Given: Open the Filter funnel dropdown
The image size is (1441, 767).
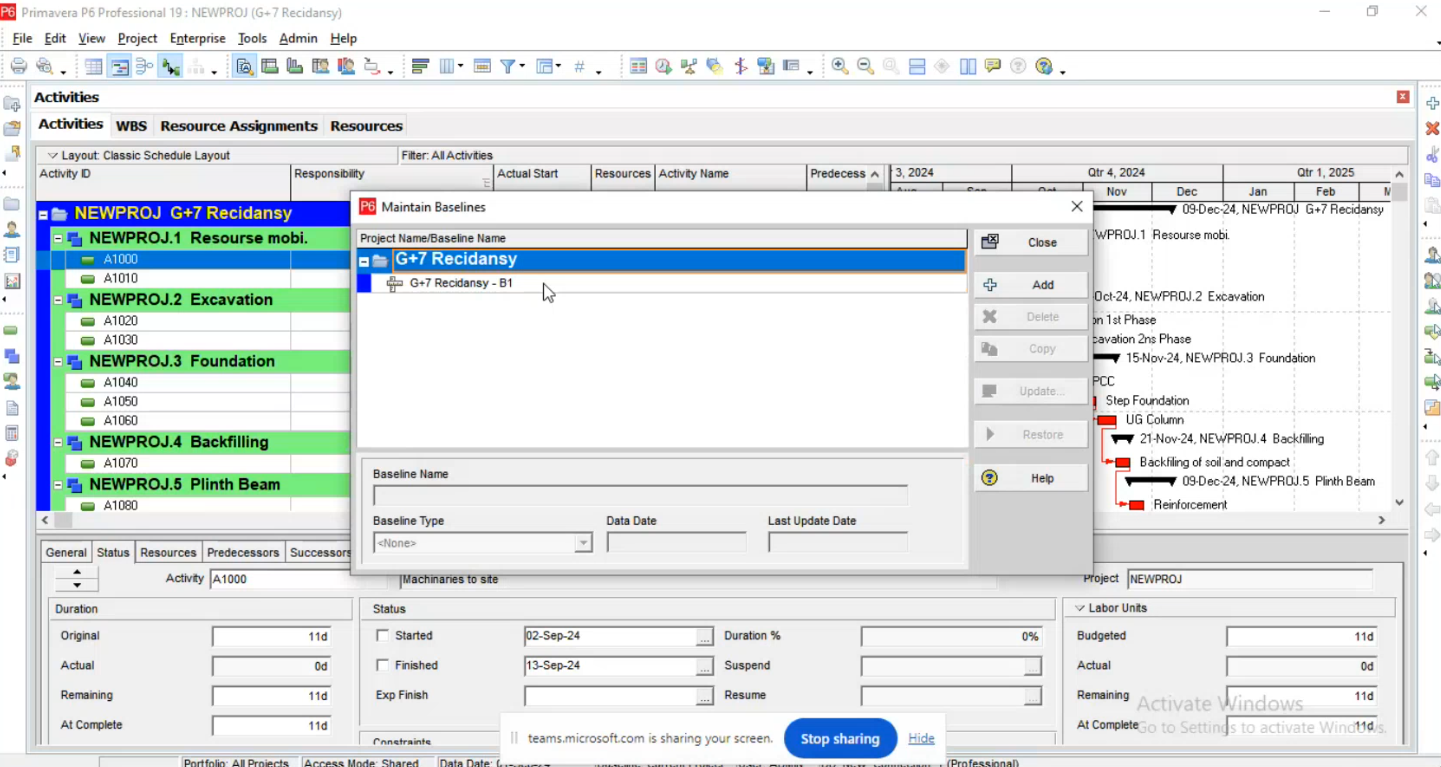Looking at the screenshot, I should [513, 67].
